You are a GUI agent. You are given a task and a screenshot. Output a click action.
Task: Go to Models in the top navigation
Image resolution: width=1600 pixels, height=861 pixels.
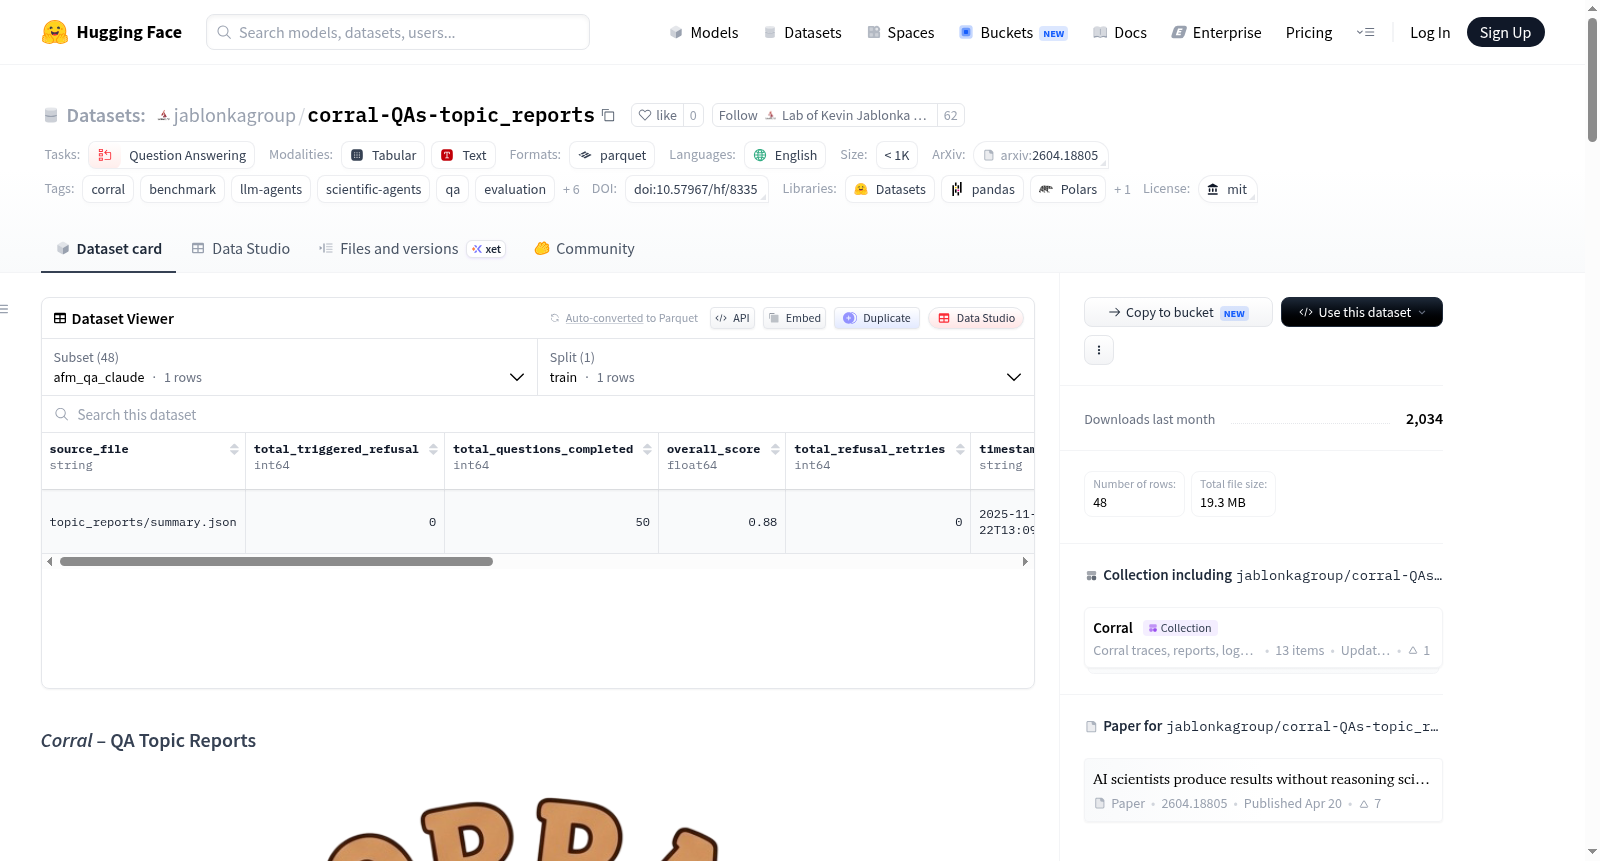(x=704, y=32)
